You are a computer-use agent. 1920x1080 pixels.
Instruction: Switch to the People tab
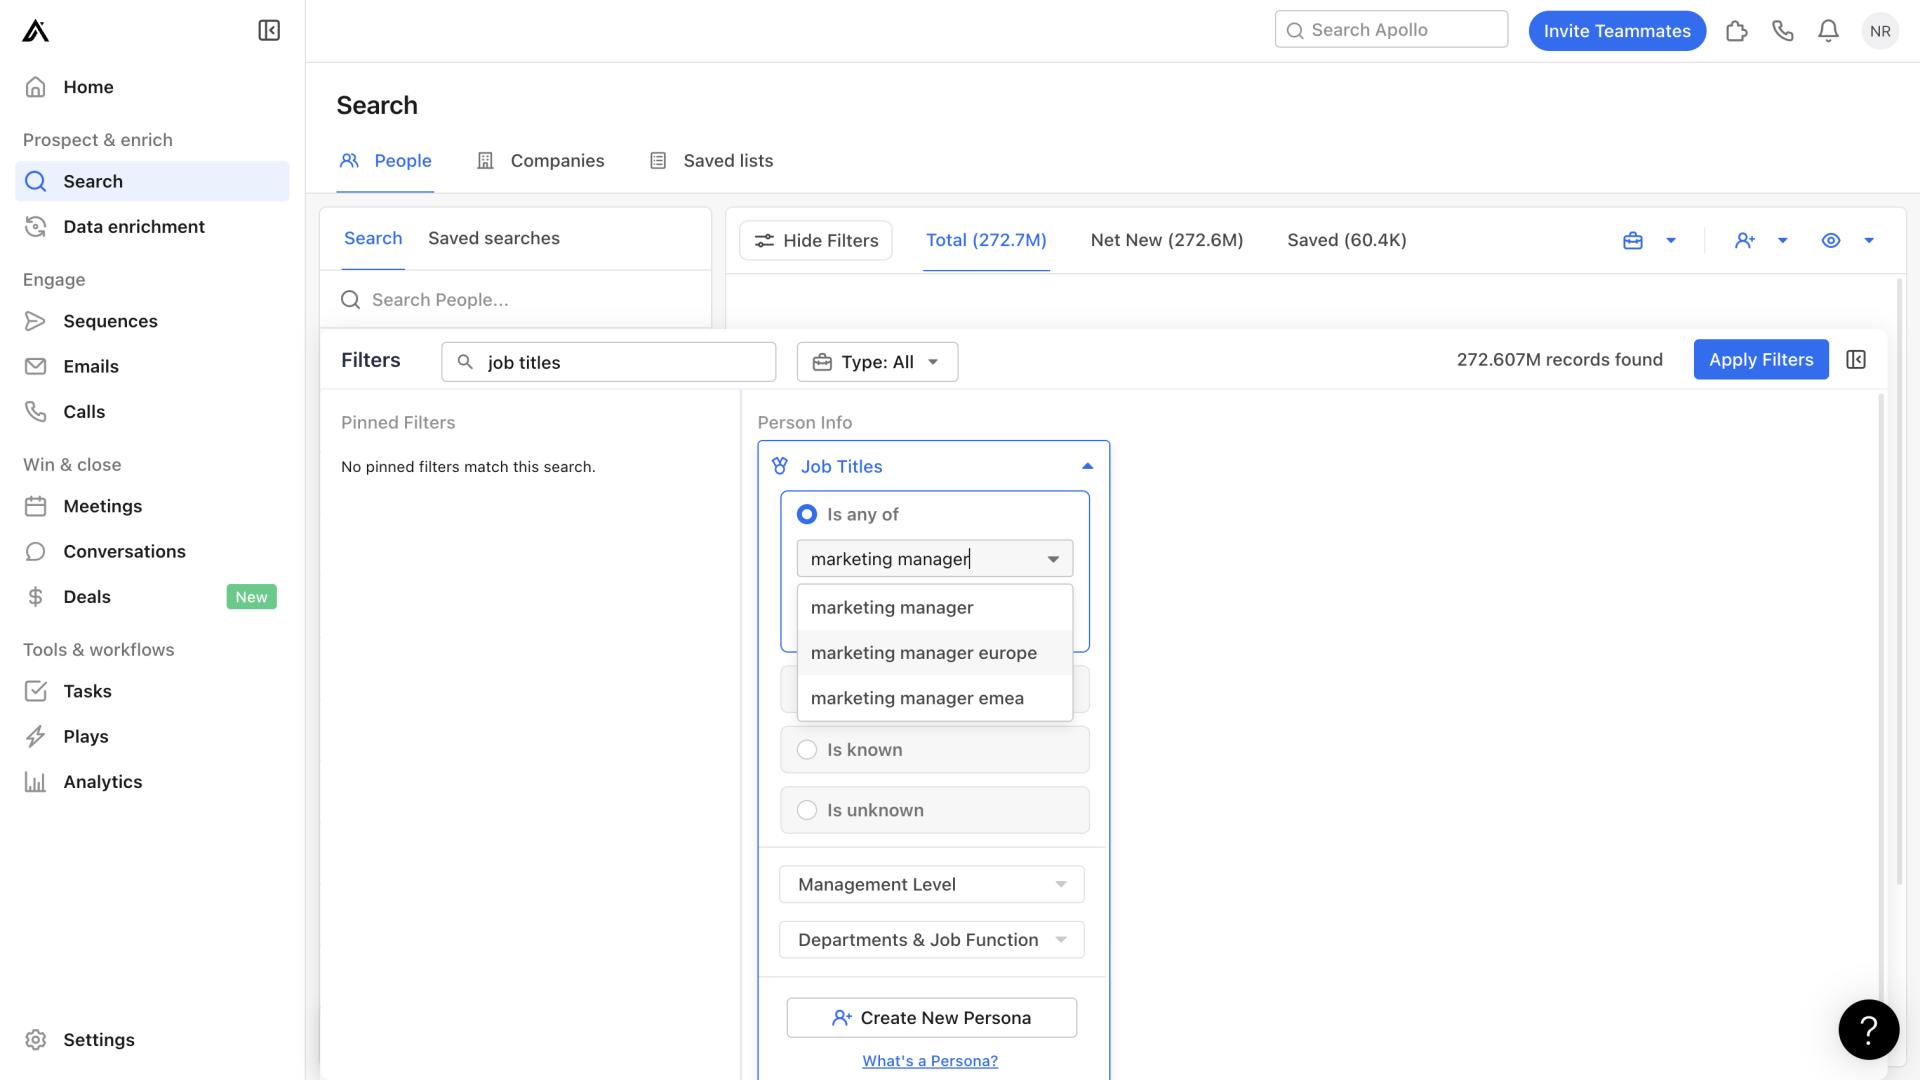click(x=385, y=161)
